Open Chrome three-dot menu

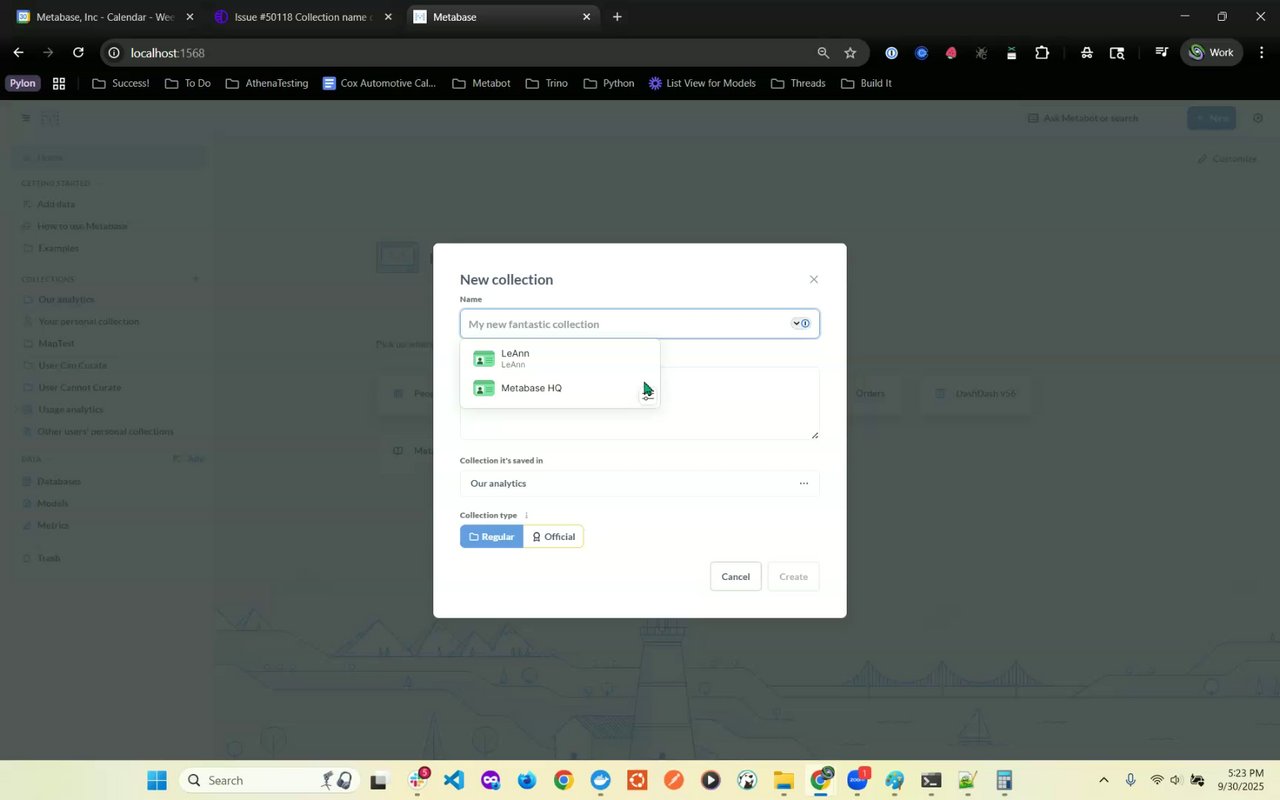coord(1261,53)
